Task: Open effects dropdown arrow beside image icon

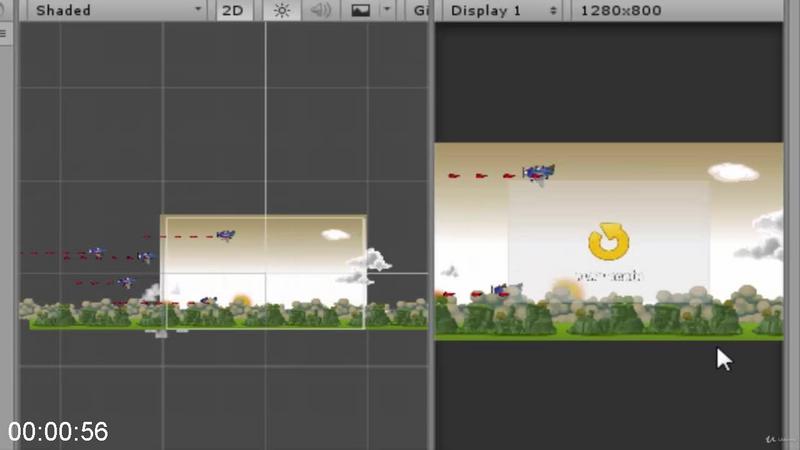Action: (x=387, y=10)
